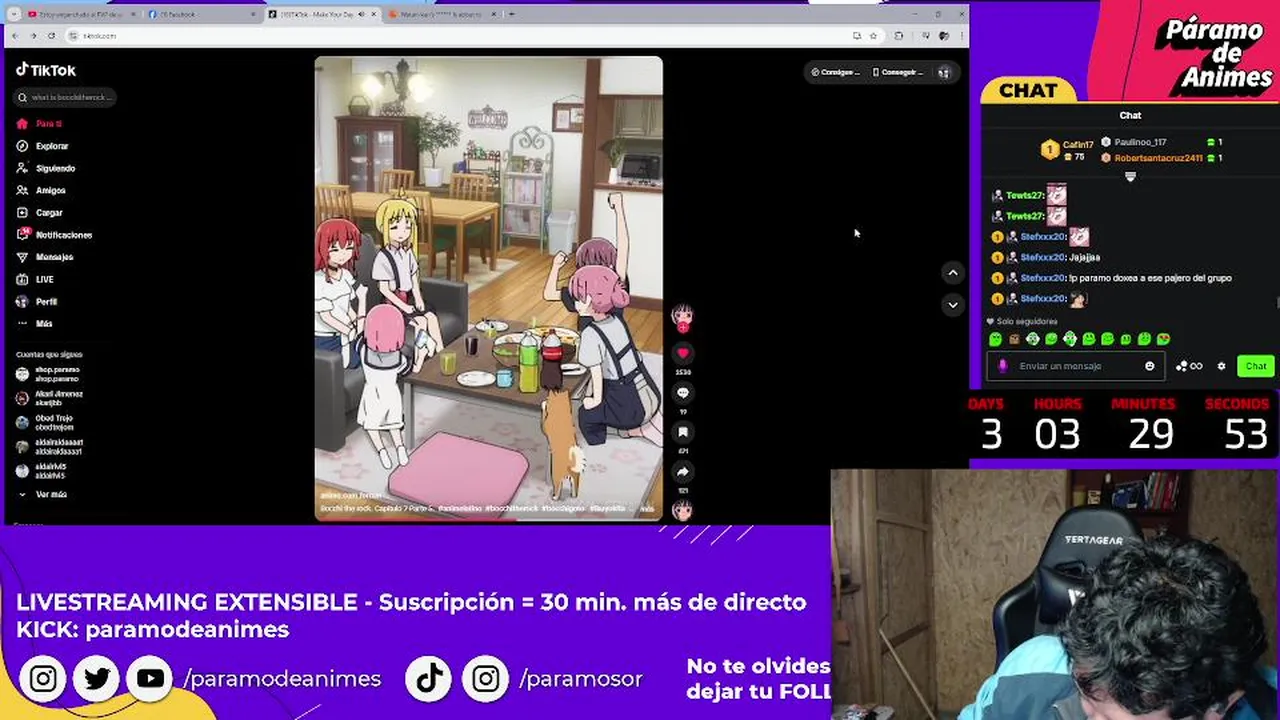Open the browser extensions icon
The height and width of the screenshot is (720, 1280).
(x=899, y=36)
